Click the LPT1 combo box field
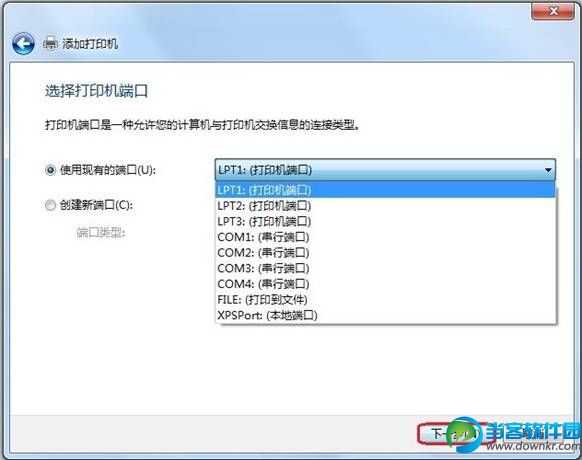 tap(385, 170)
